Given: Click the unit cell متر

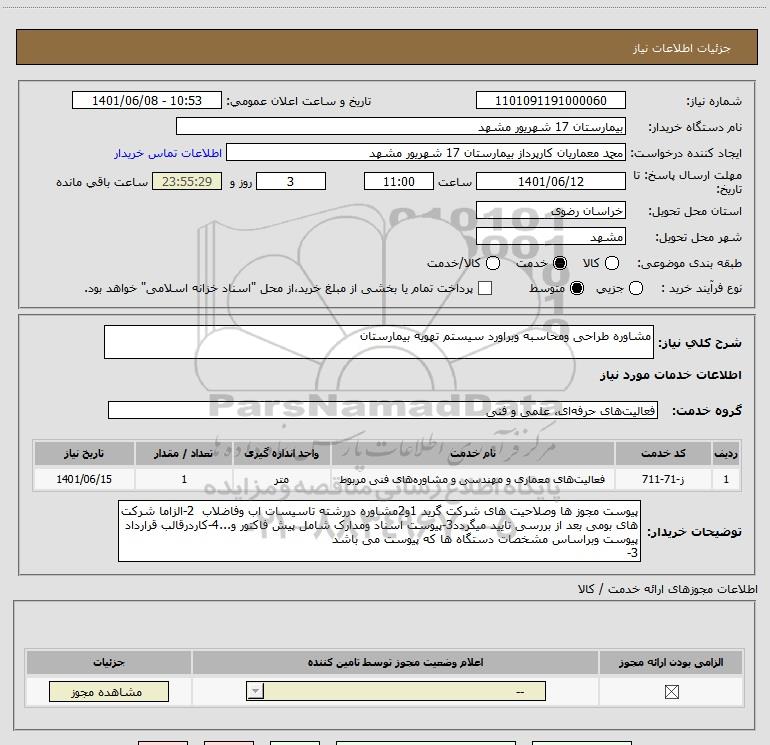Looking at the screenshot, I should point(281,479).
